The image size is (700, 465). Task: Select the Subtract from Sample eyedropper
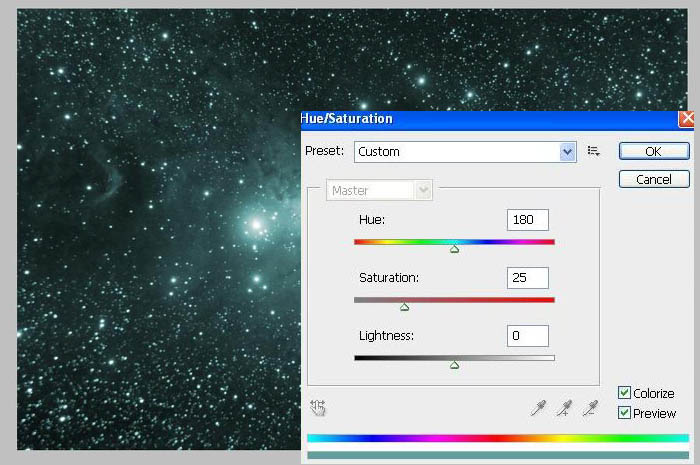point(591,408)
